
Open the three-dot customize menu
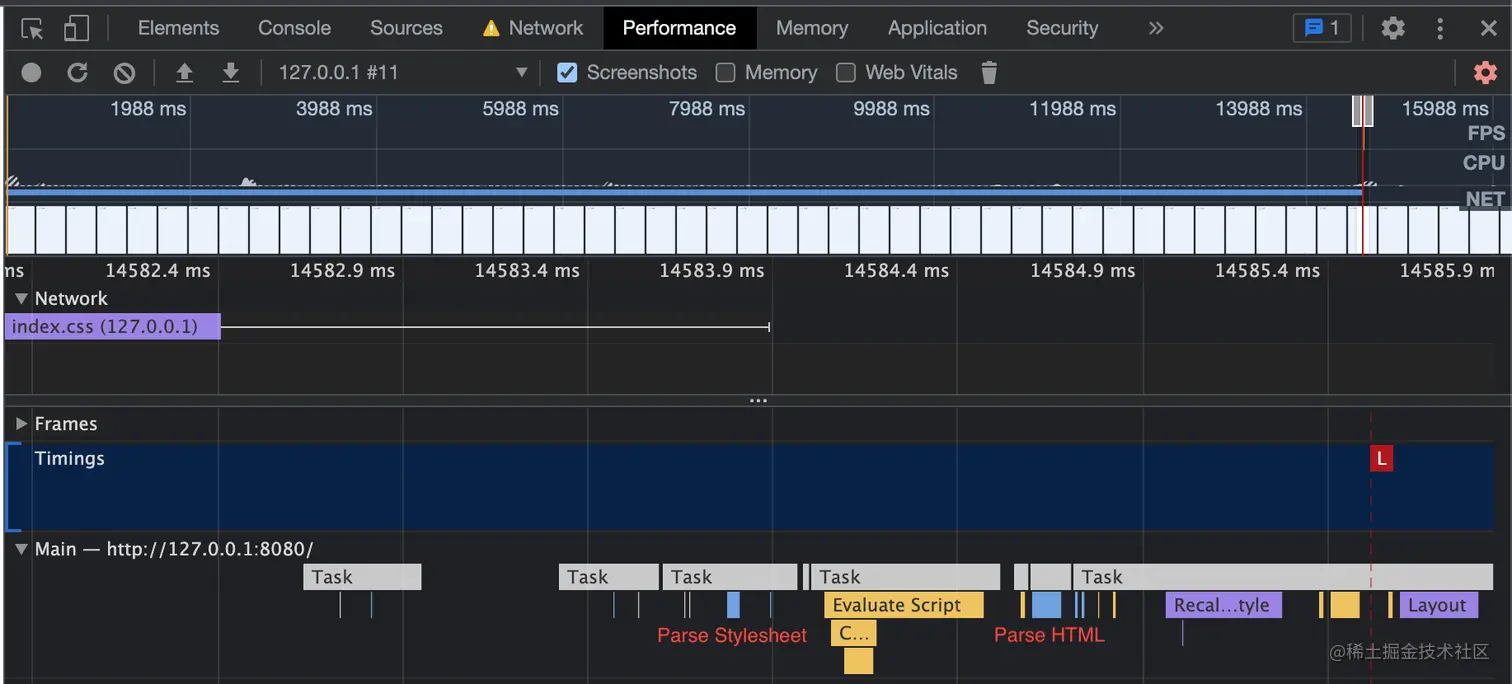pos(1440,27)
